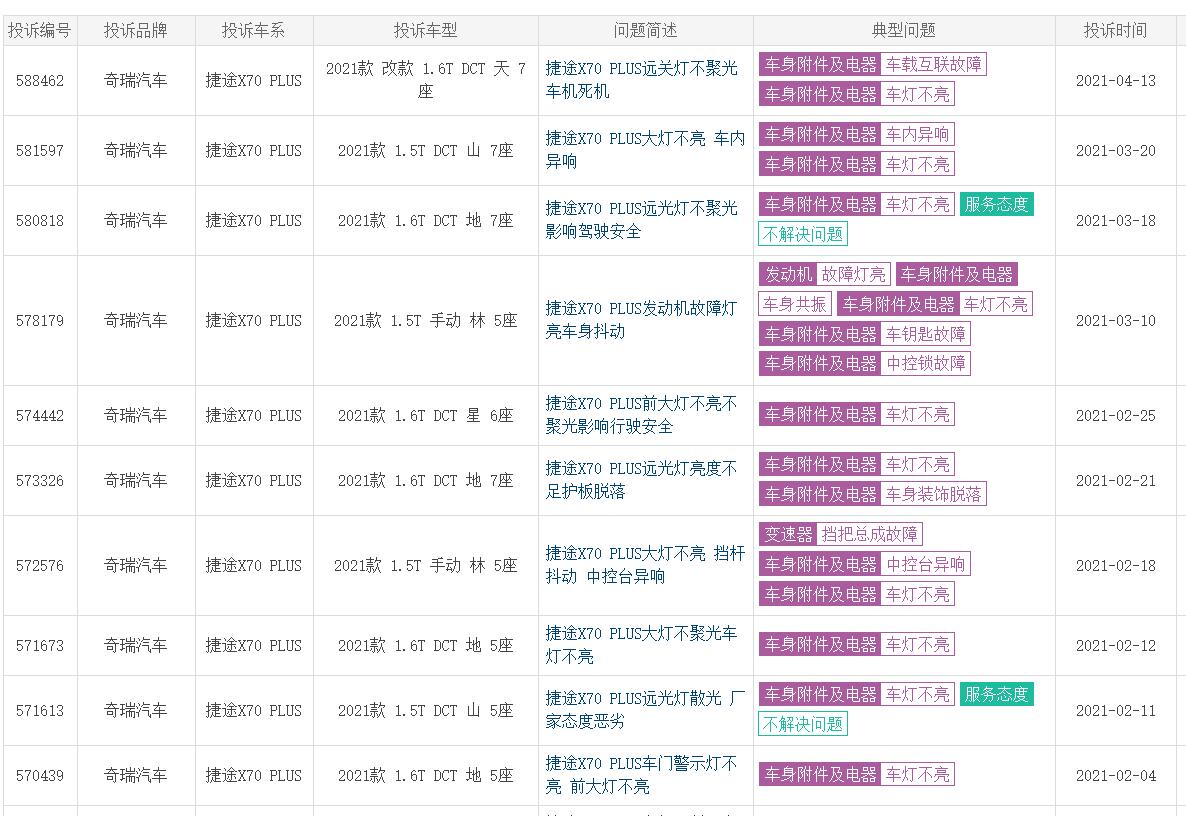The height and width of the screenshot is (816, 1186).
Task: Click the 投诉车型 column header
Action: pos(425,30)
